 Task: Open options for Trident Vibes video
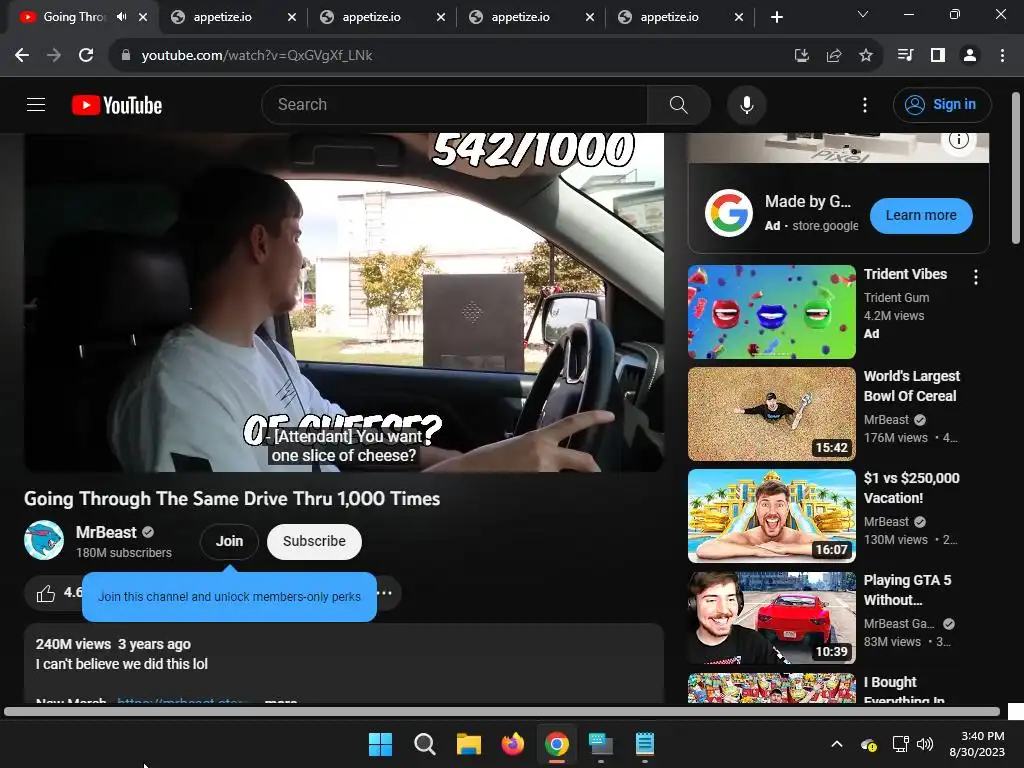[976, 277]
